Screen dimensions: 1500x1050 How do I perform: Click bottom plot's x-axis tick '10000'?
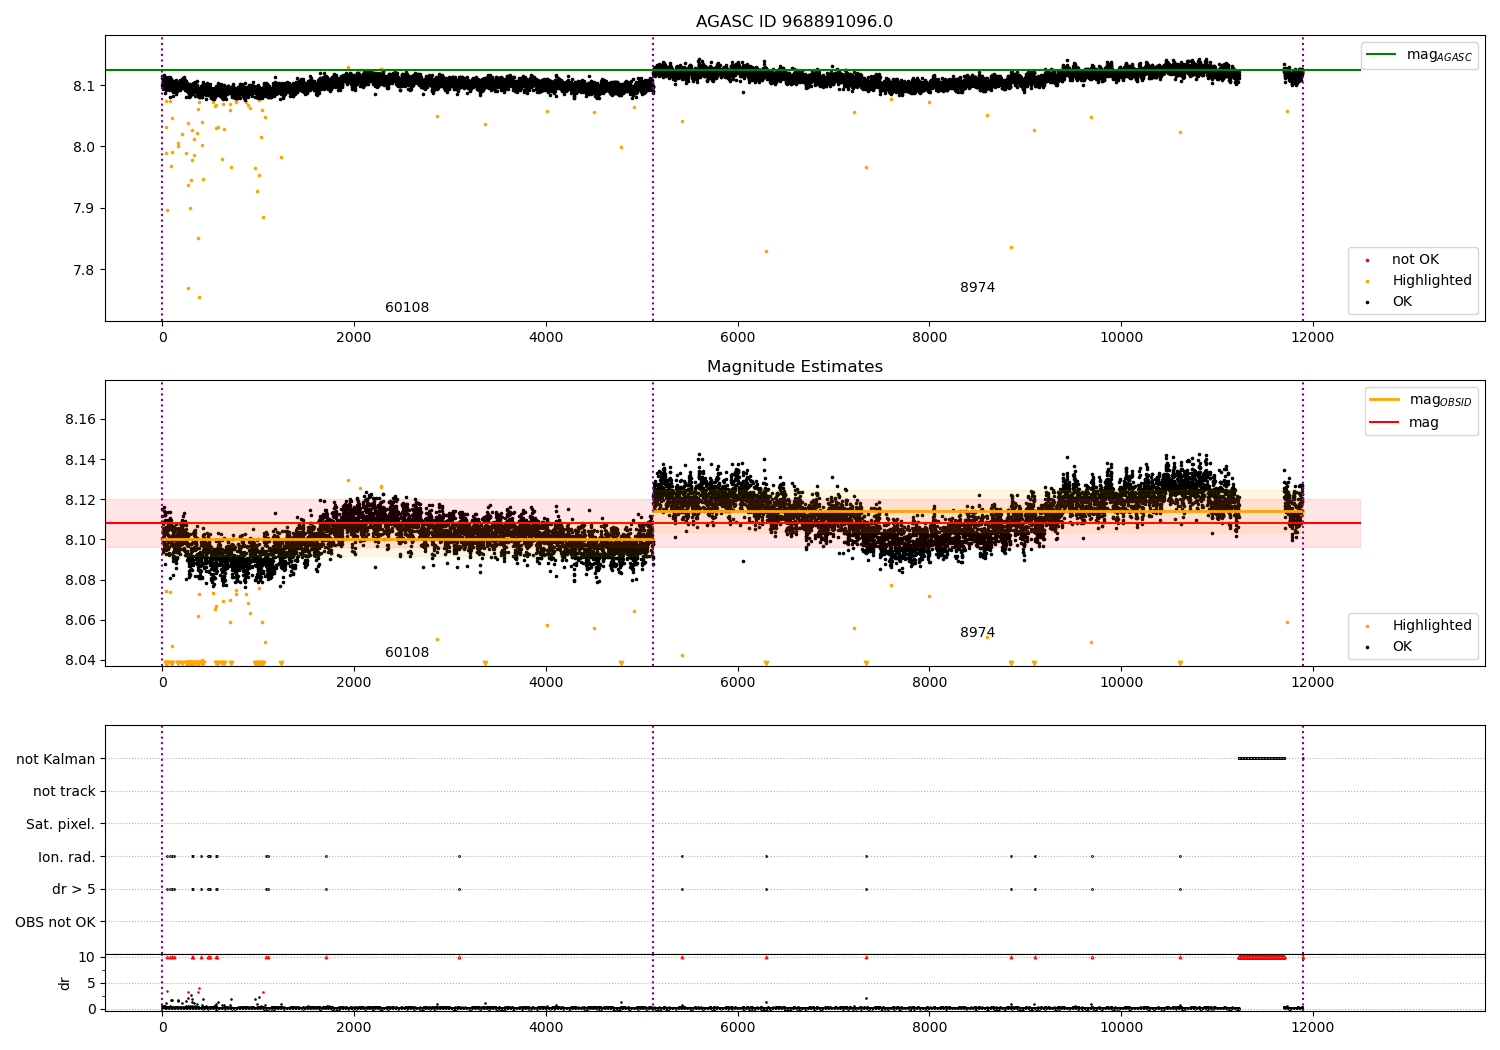pos(1121,1028)
